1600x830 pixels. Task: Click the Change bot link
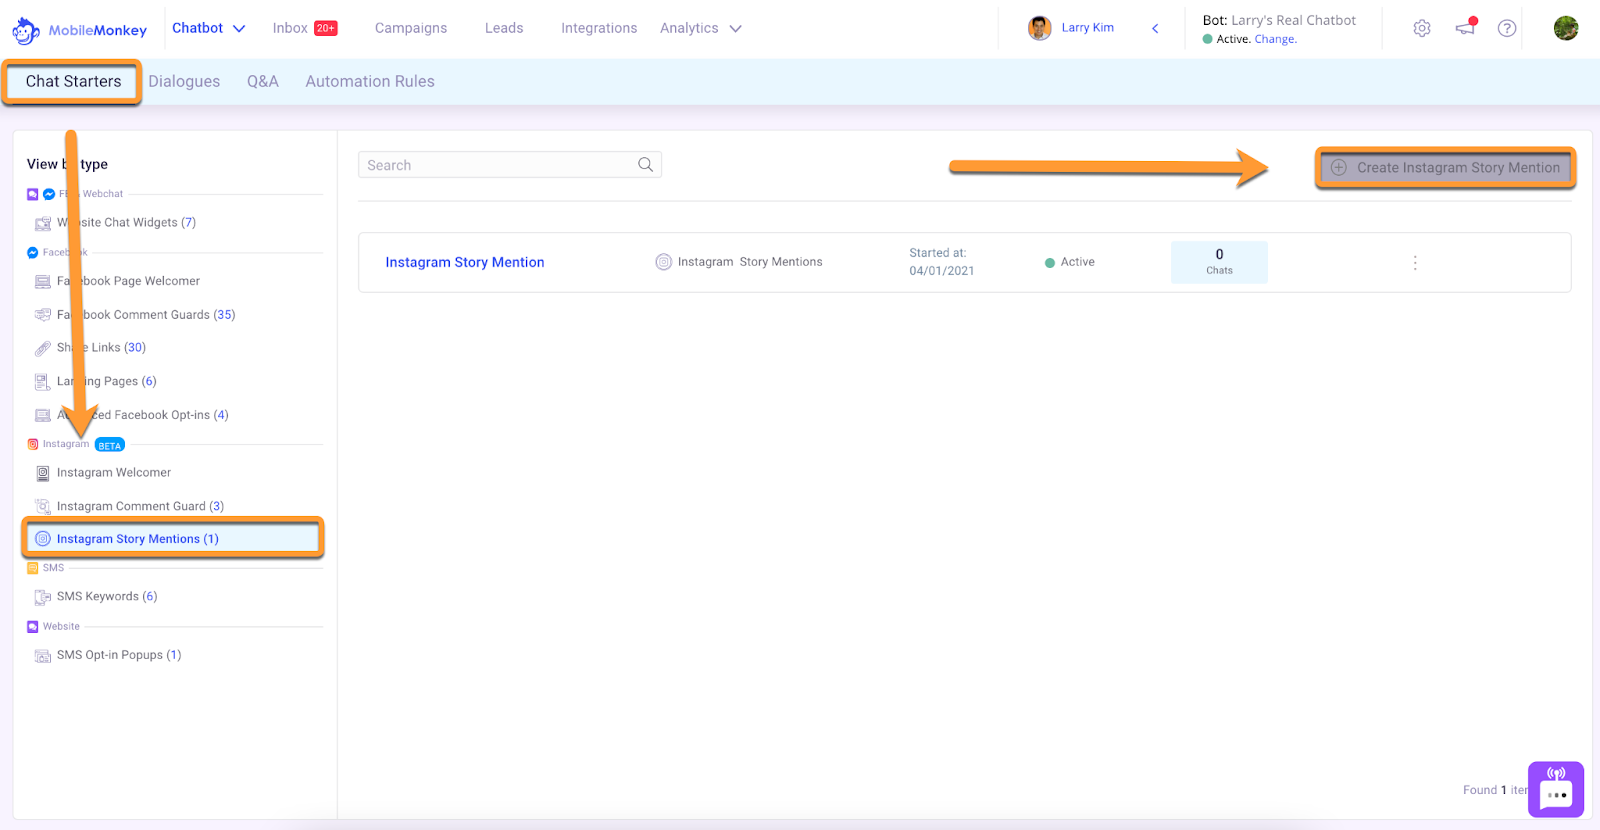(1275, 40)
